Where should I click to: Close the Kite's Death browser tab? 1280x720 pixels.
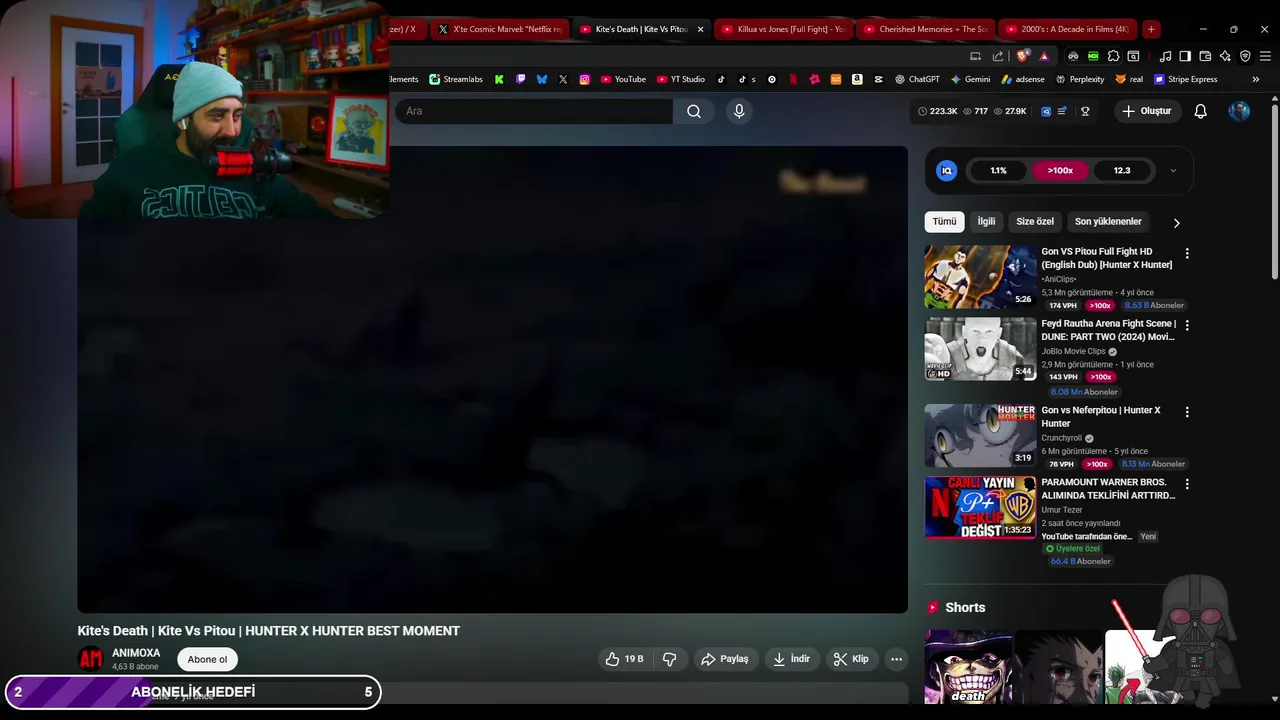click(x=700, y=29)
